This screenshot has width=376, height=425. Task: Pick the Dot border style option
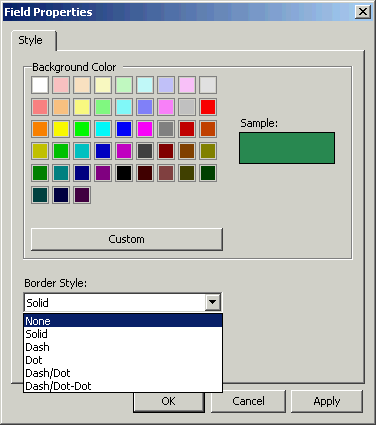point(123,360)
